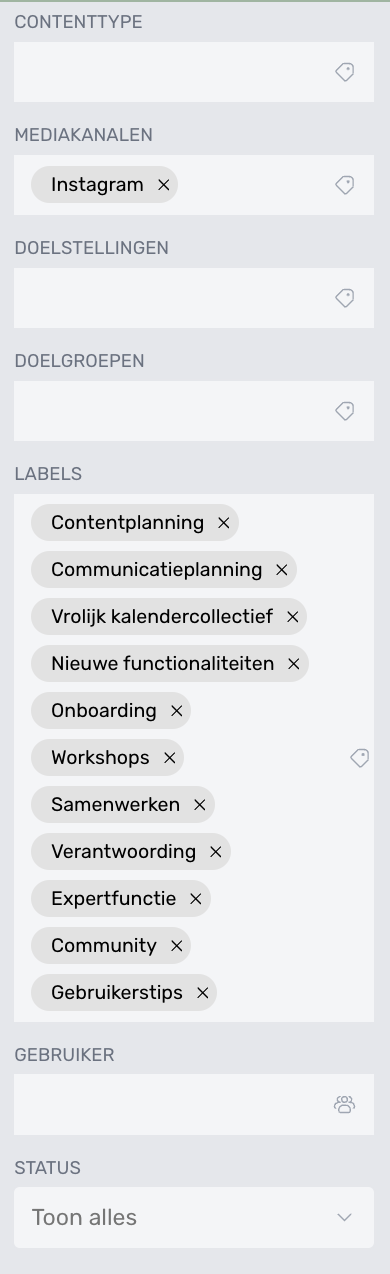This screenshot has width=390, height=1274.
Task: Remove the Communicatieplanning label
Action: pos(281,570)
